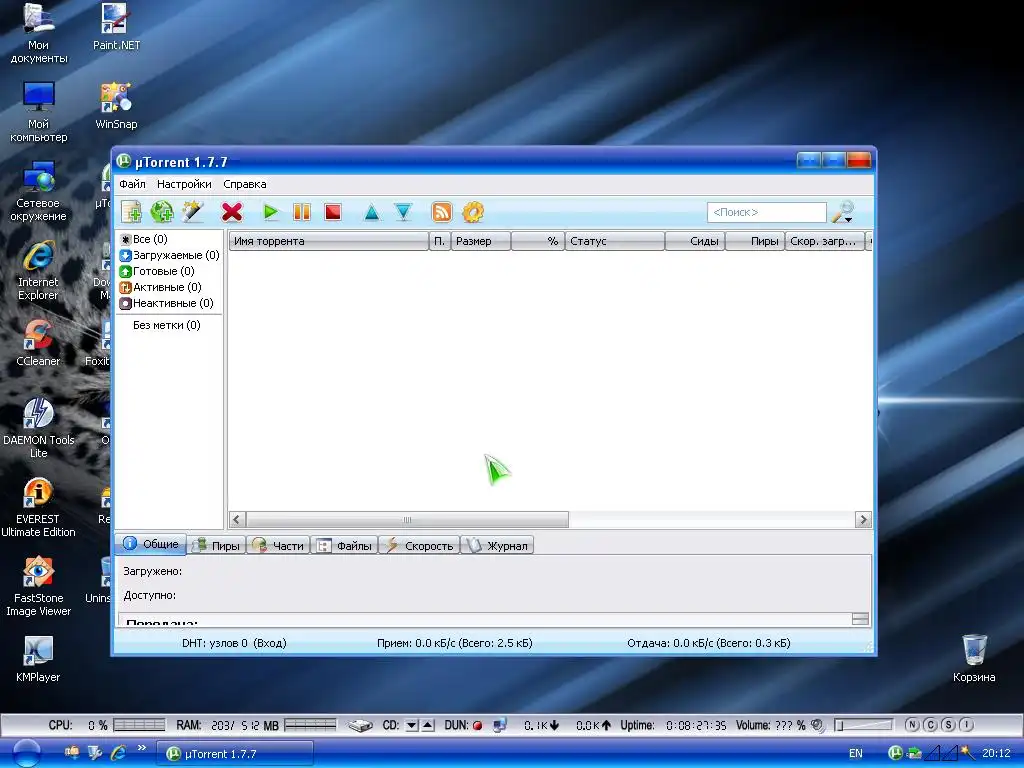1024x768 pixels.
Task: Open FastStone Image Viewer desktop shortcut
Action: point(39,586)
